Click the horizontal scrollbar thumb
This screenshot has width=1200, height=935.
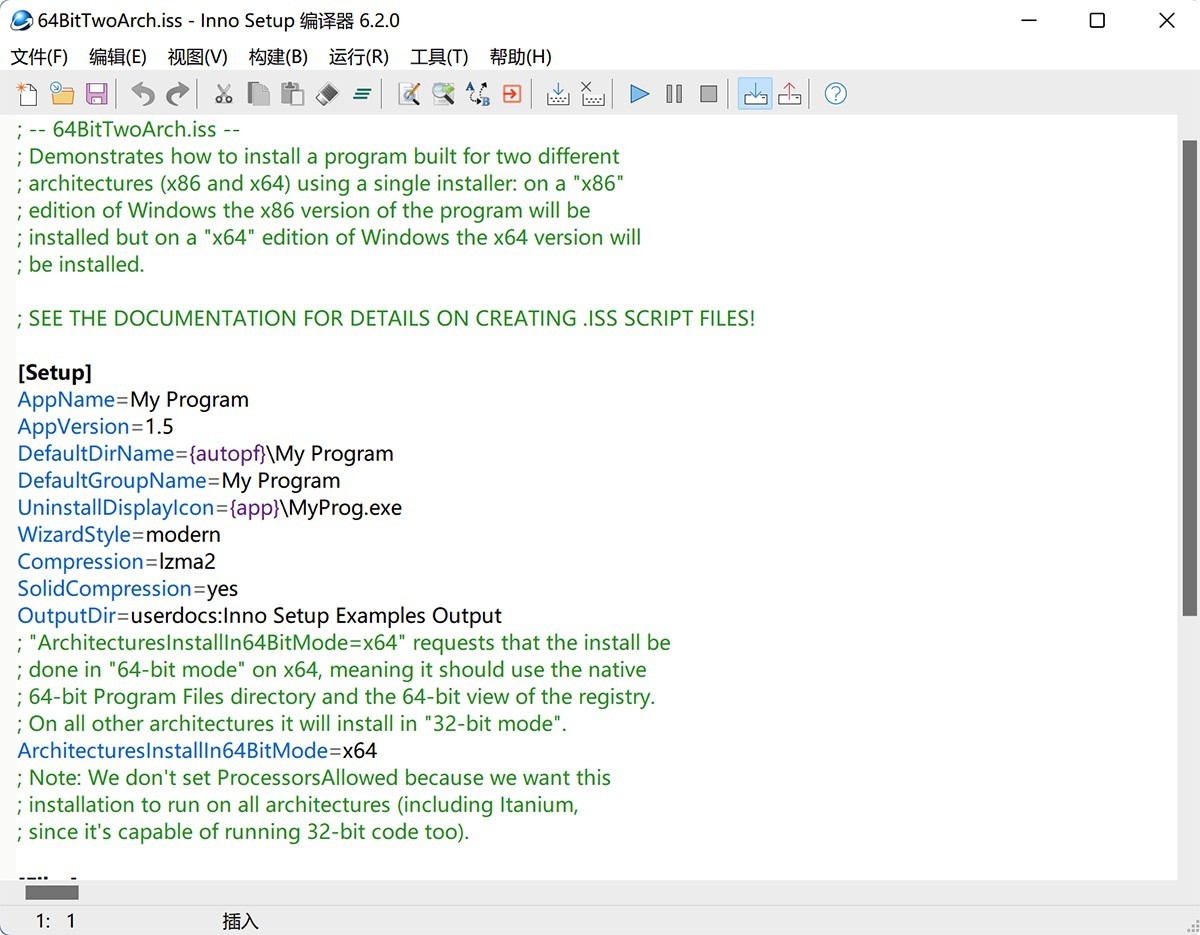pos(52,892)
